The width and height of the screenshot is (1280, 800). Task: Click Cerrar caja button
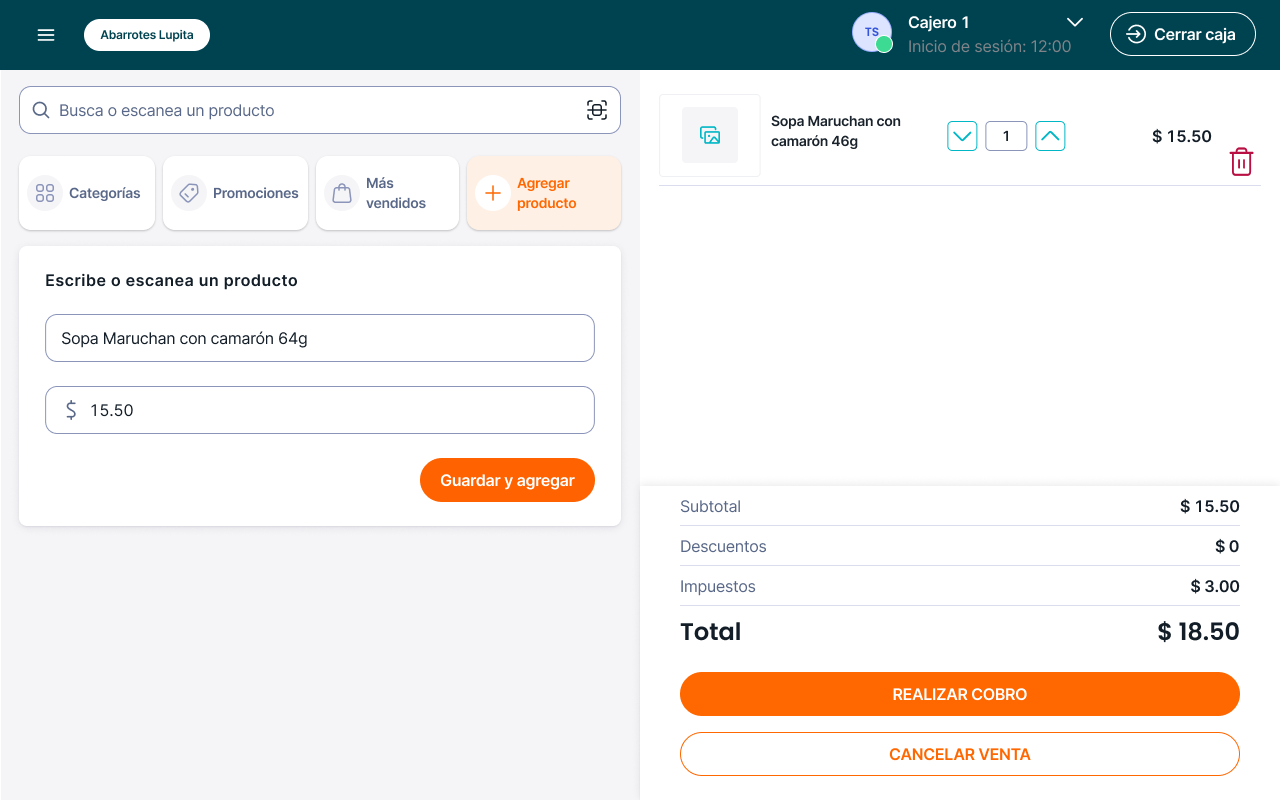tap(1182, 34)
